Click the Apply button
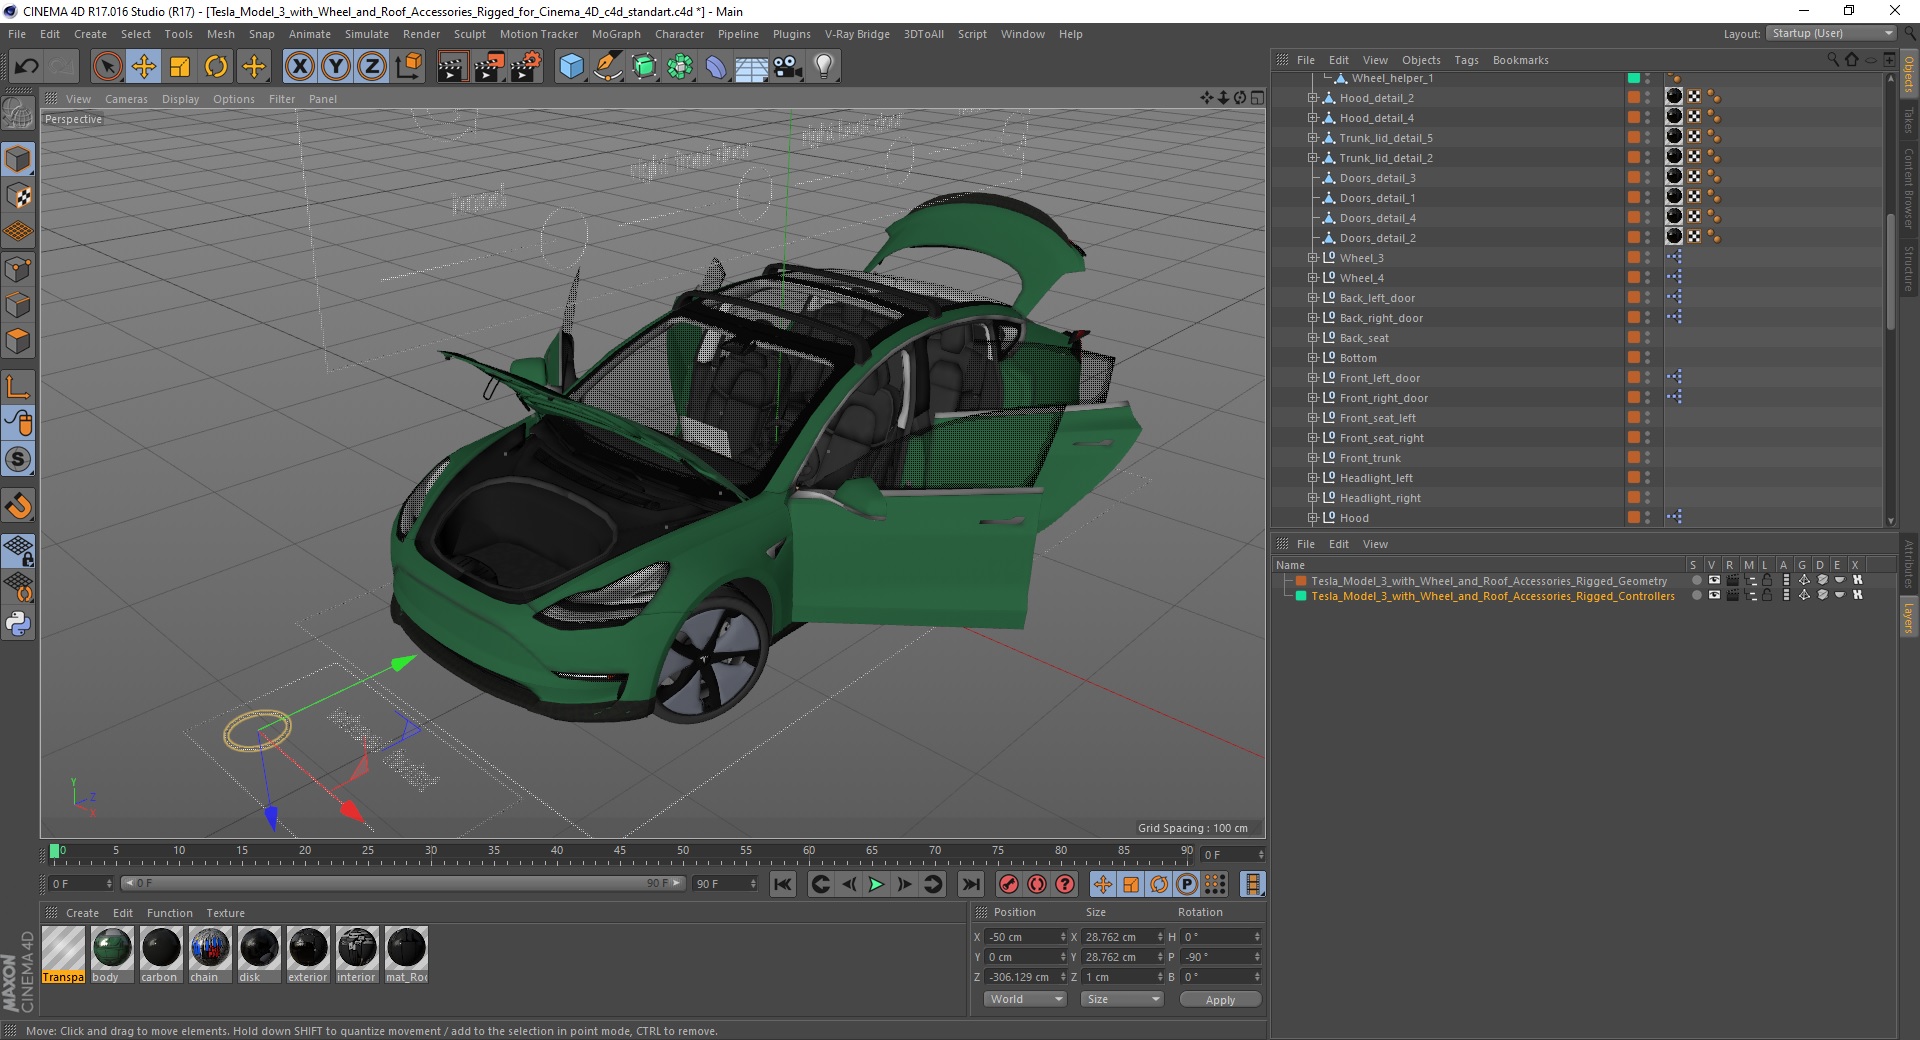Screen dimensions: 1920x1040 tap(1220, 999)
